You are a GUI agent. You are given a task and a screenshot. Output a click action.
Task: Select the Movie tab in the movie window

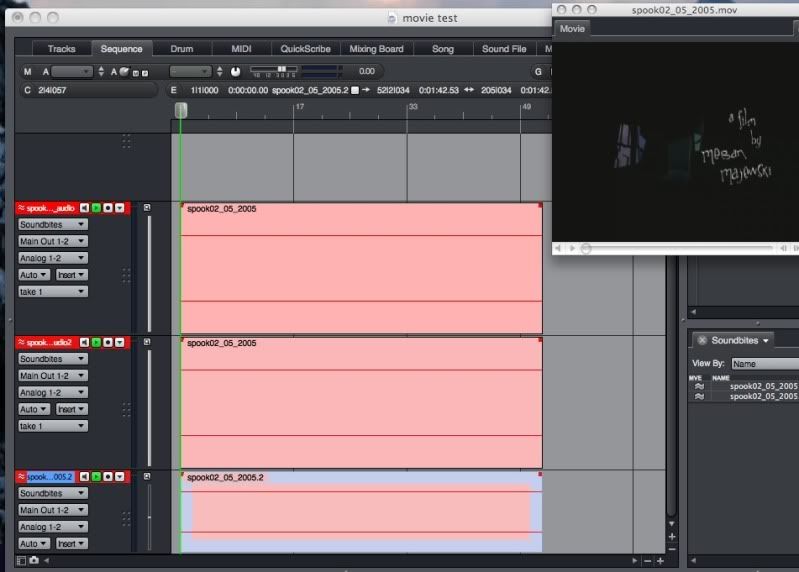coord(572,29)
